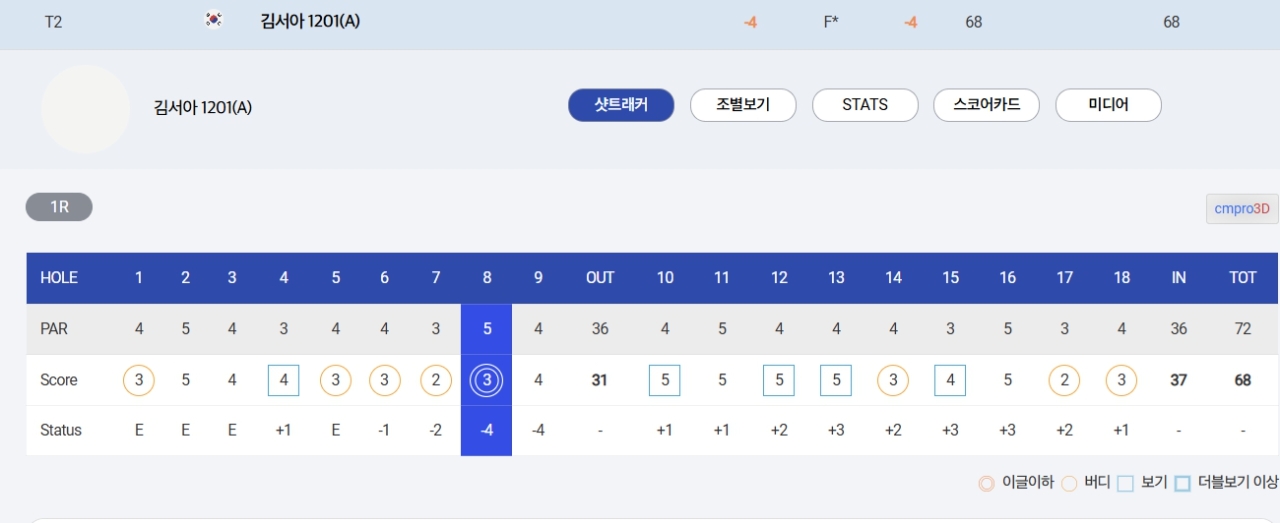Click the 더블보기 이상 legend square

coord(1183,484)
